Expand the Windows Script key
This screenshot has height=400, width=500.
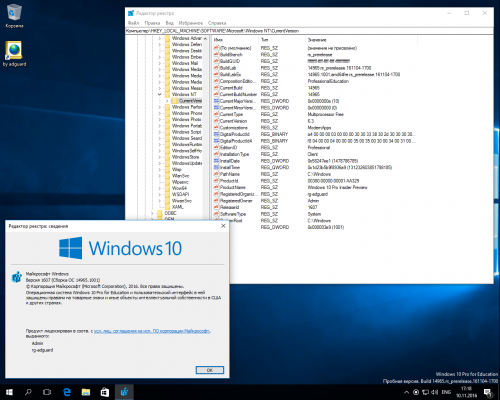point(160,132)
